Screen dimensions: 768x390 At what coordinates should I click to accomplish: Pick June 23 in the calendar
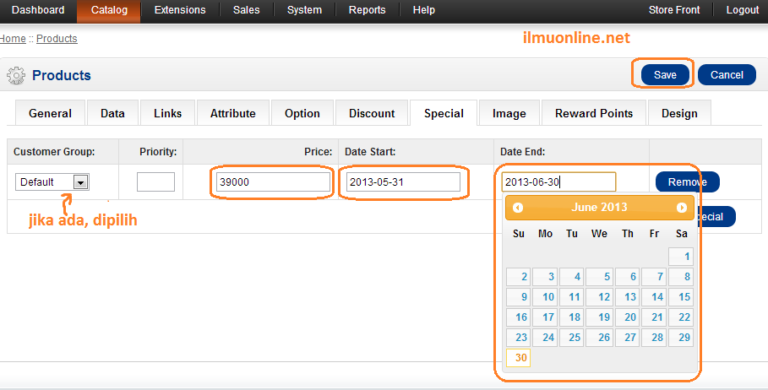pos(518,337)
